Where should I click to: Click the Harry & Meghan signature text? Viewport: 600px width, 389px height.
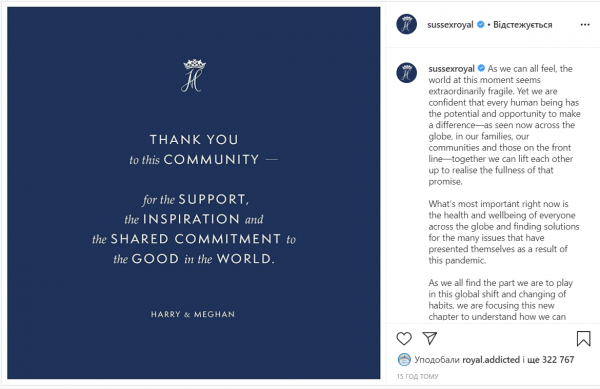point(193,314)
